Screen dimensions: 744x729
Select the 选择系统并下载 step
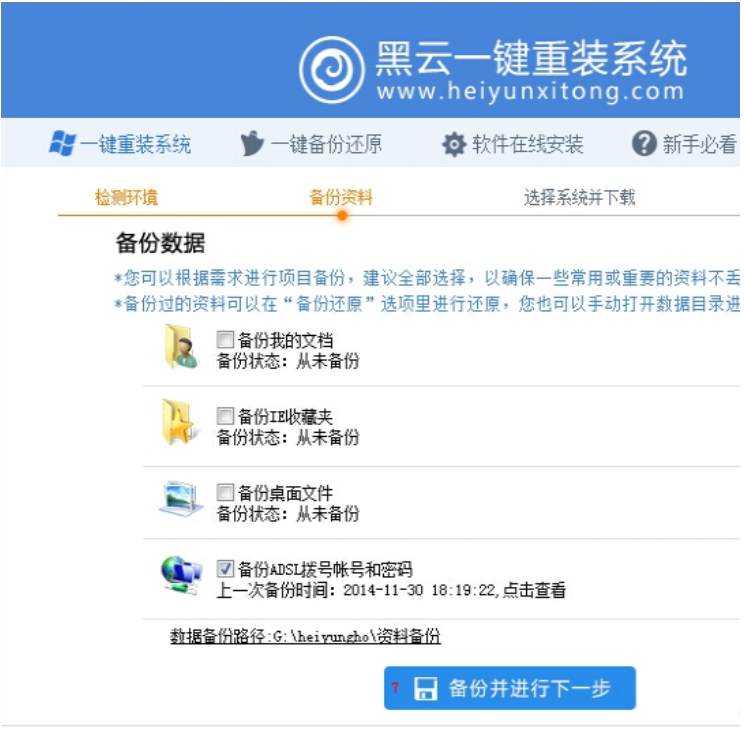pyautogui.click(x=579, y=197)
